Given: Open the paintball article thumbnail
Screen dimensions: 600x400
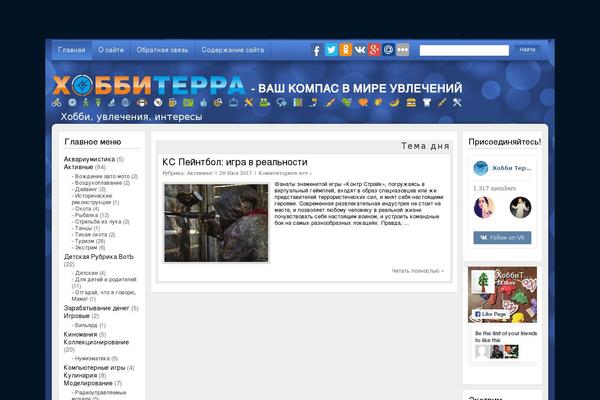Looking at the screenshot, I should coord(216,223).
